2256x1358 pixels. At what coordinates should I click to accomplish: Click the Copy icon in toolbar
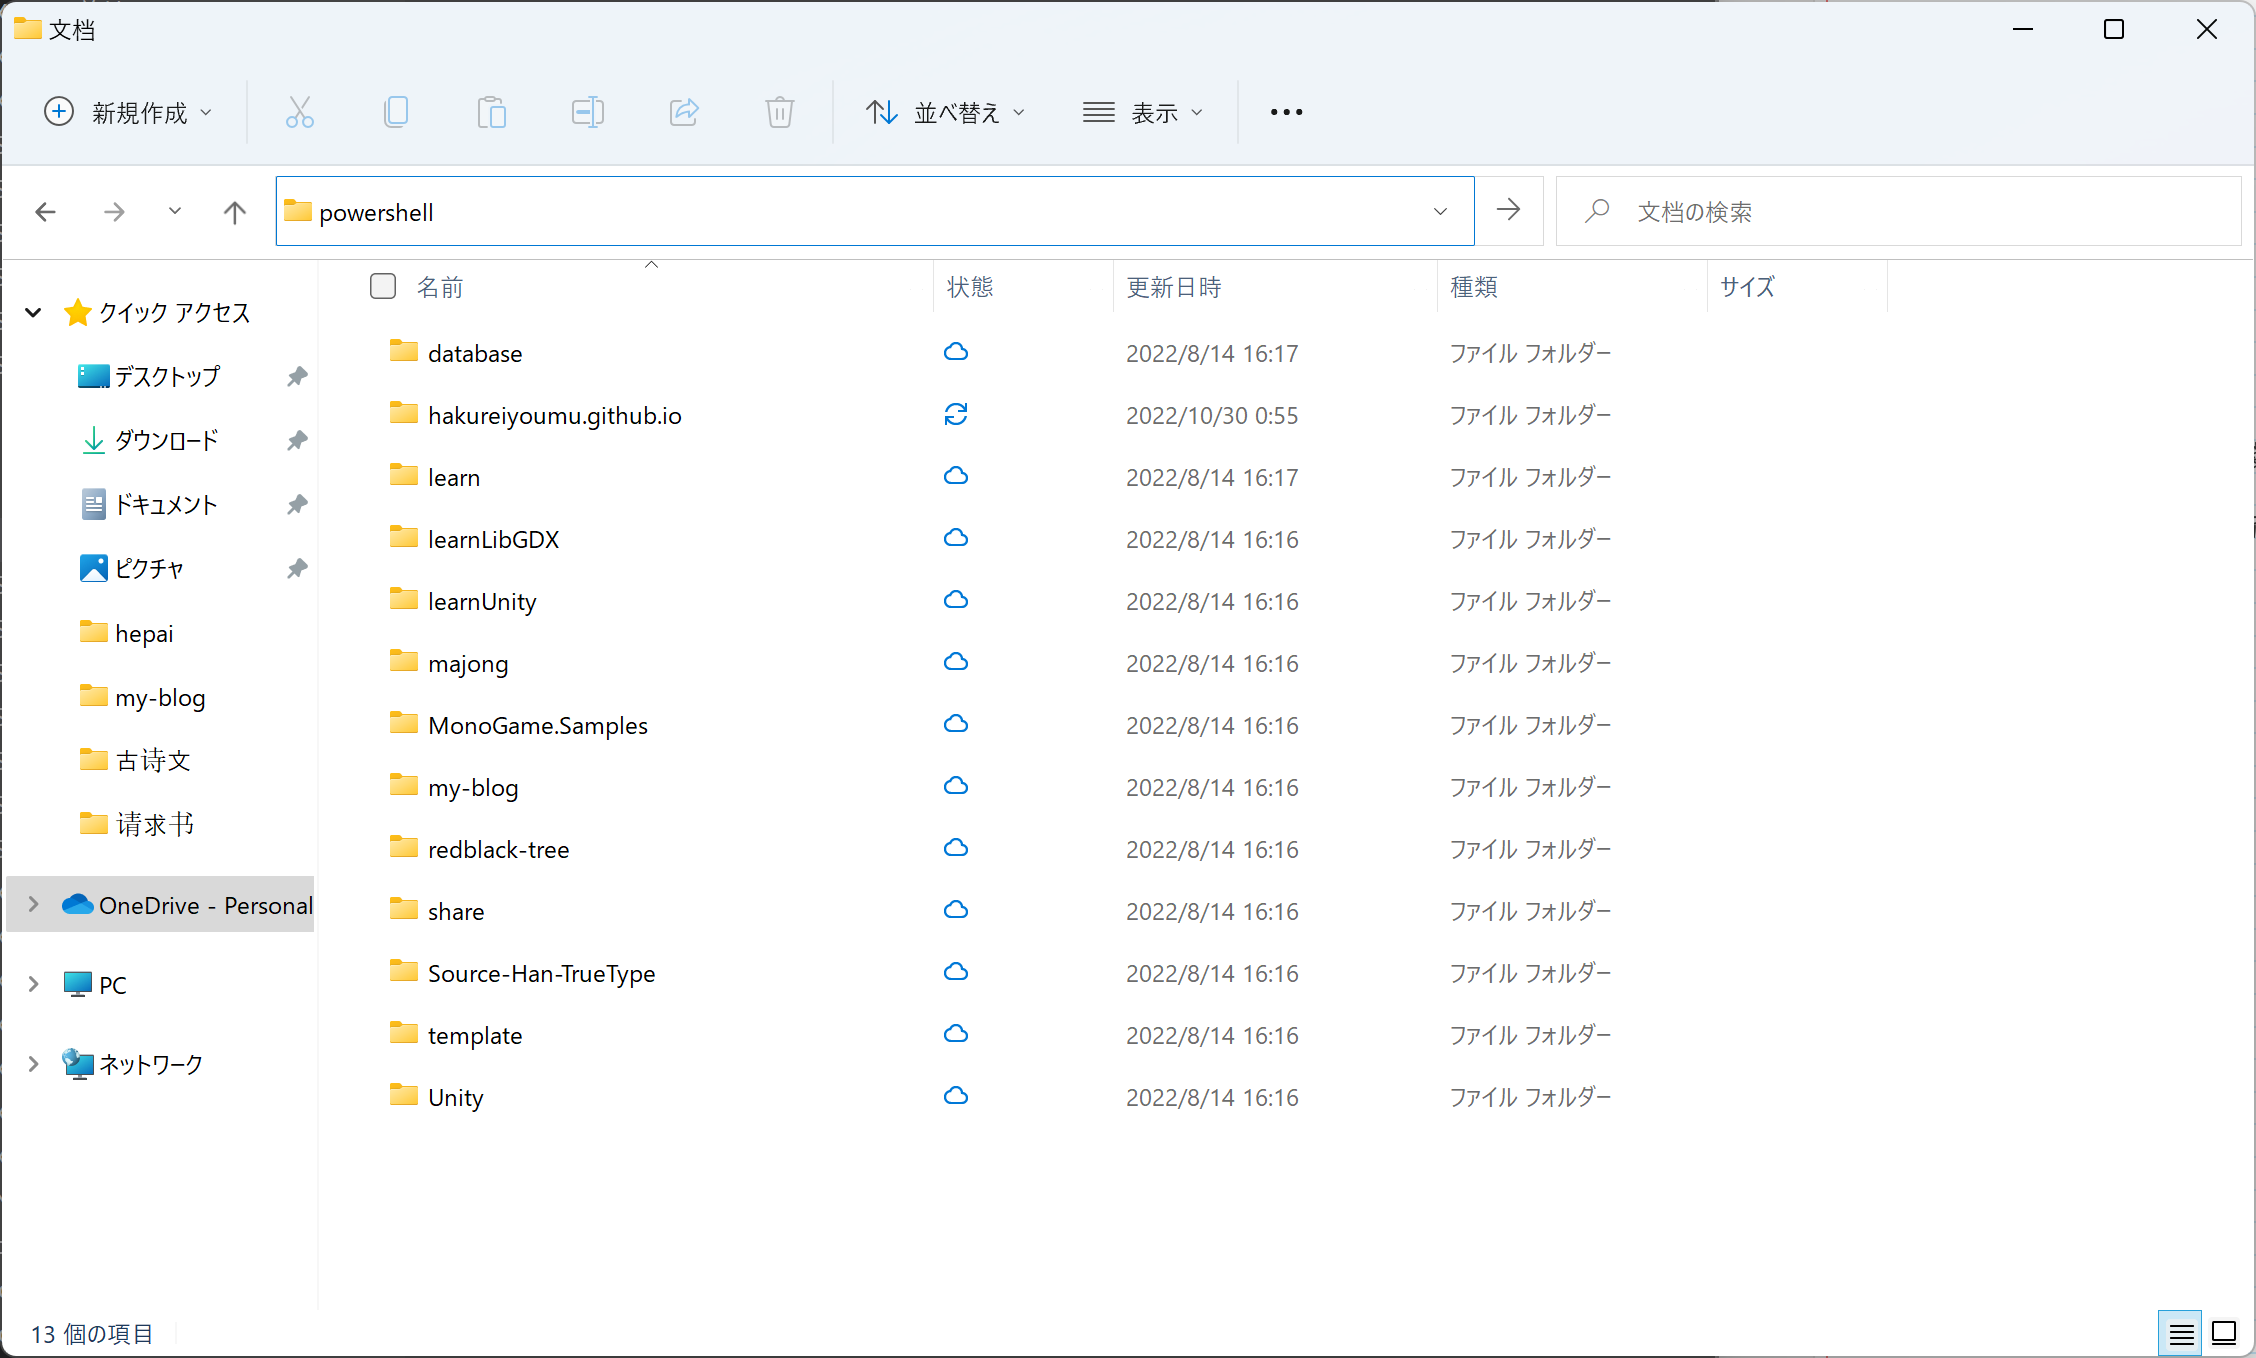pos(395,112)
